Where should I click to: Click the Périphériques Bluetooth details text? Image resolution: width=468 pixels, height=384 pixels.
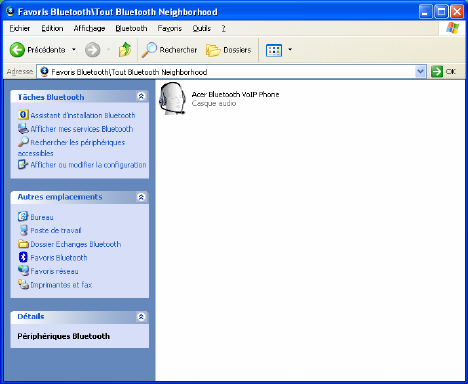(64, 336)
